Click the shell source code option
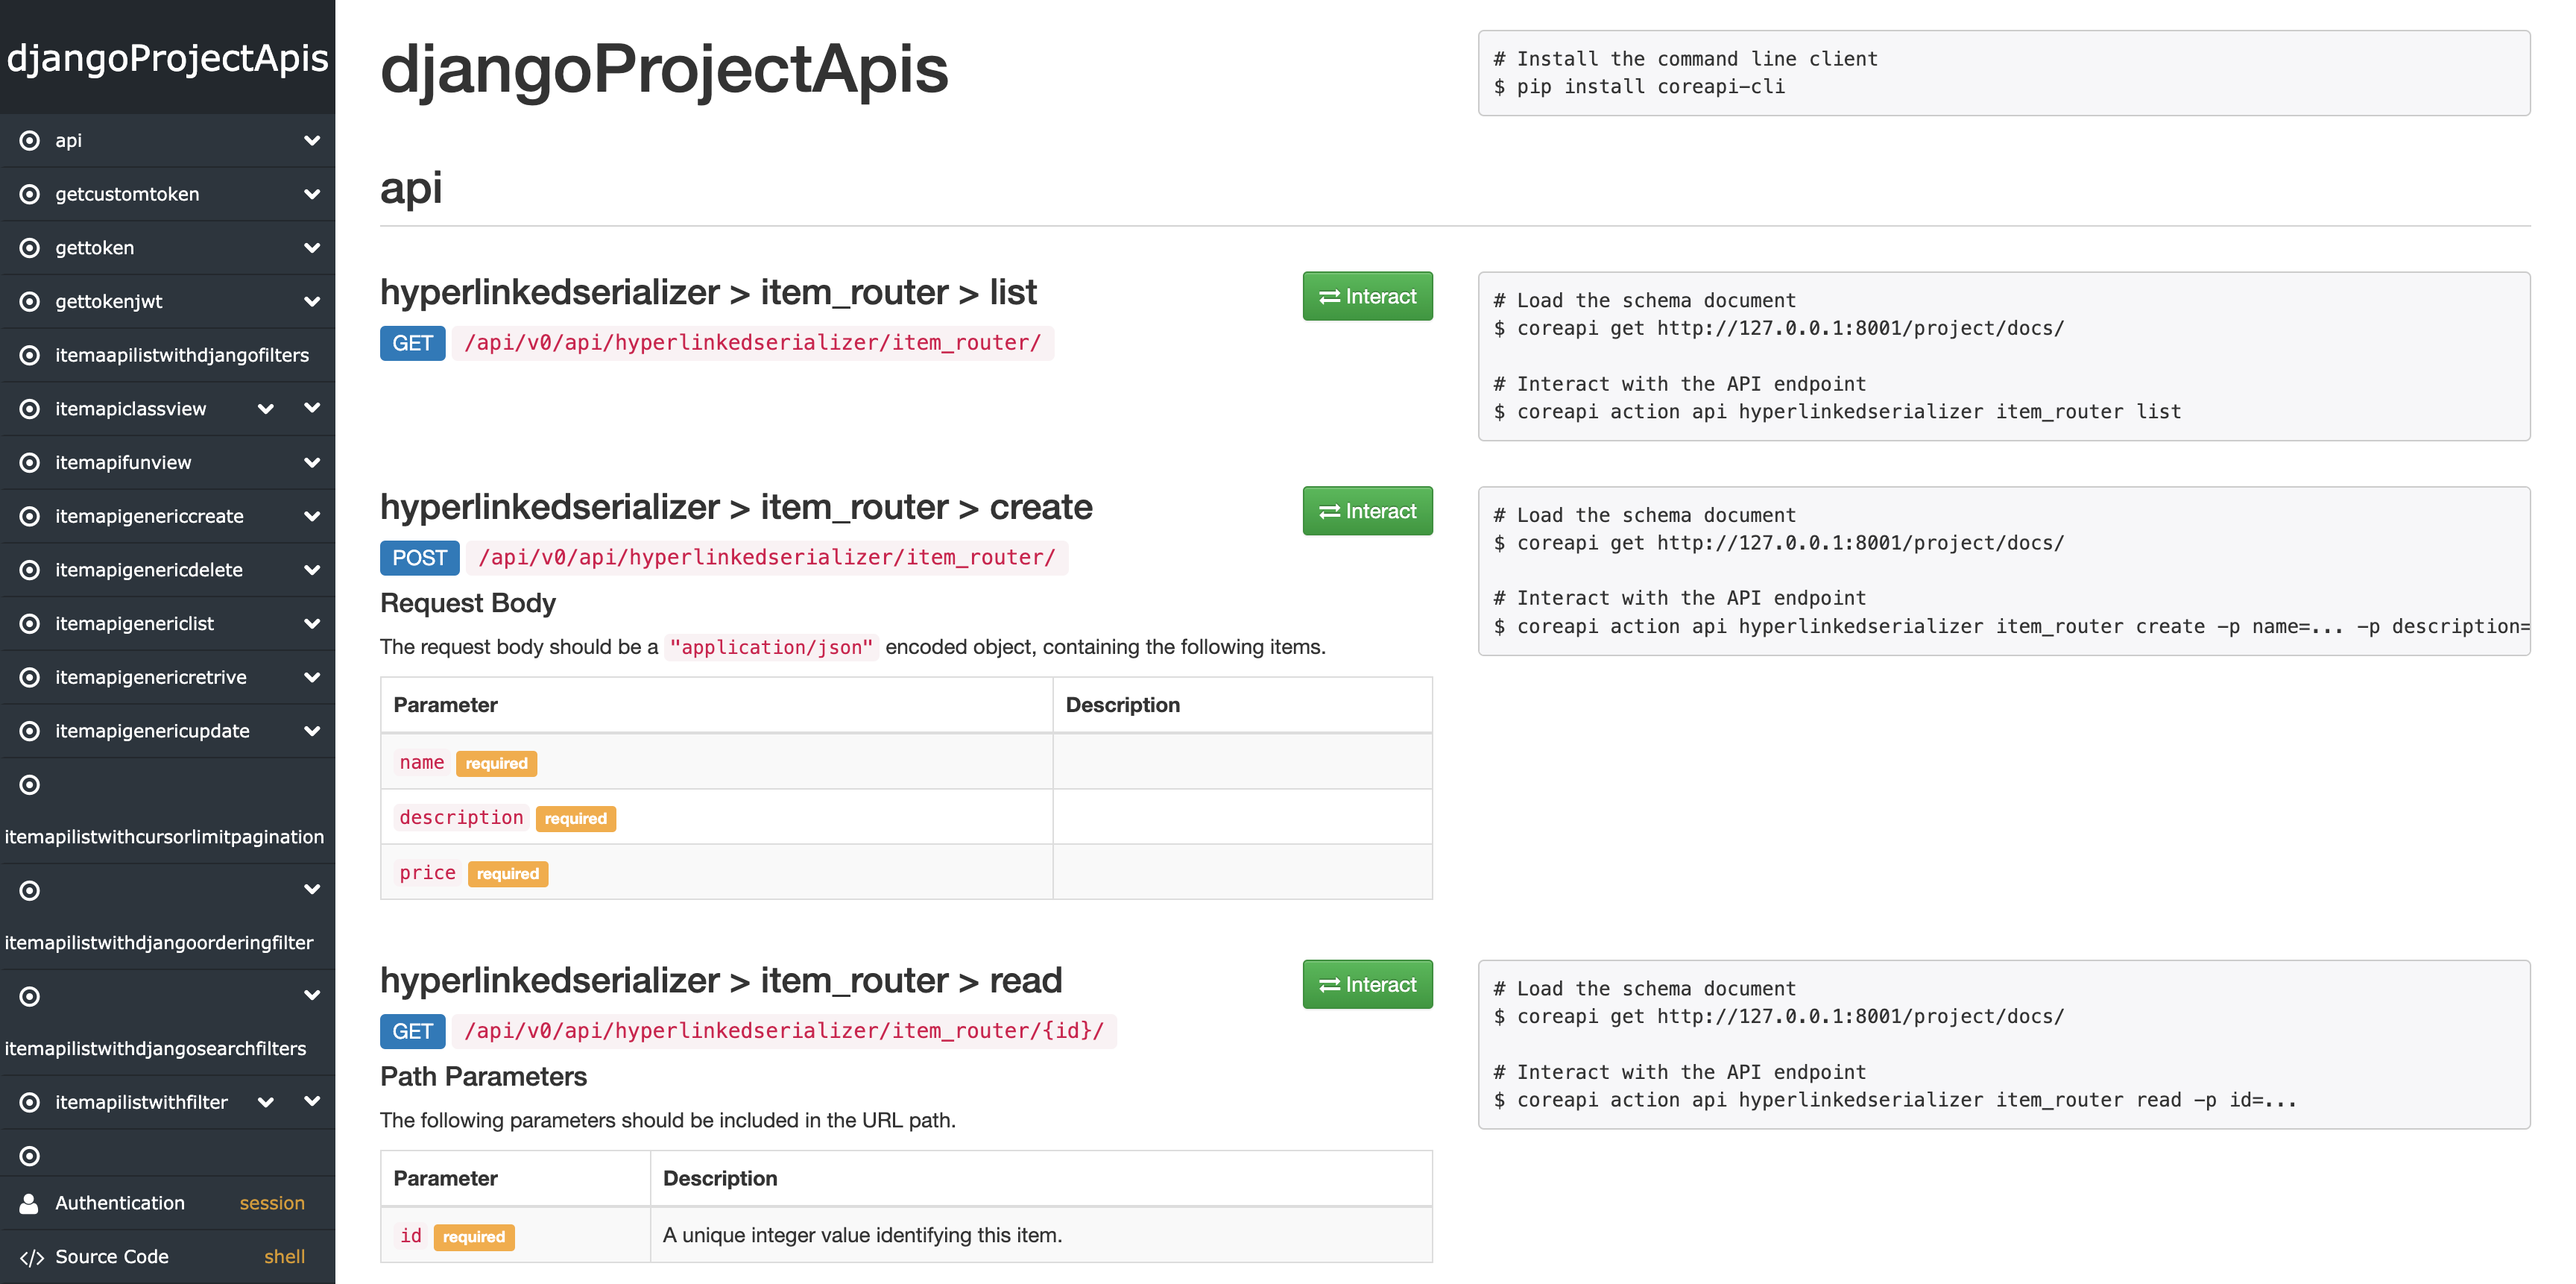Image resolution: width=2576 pixels, height=1284 pixels. tap(284, 1257)
